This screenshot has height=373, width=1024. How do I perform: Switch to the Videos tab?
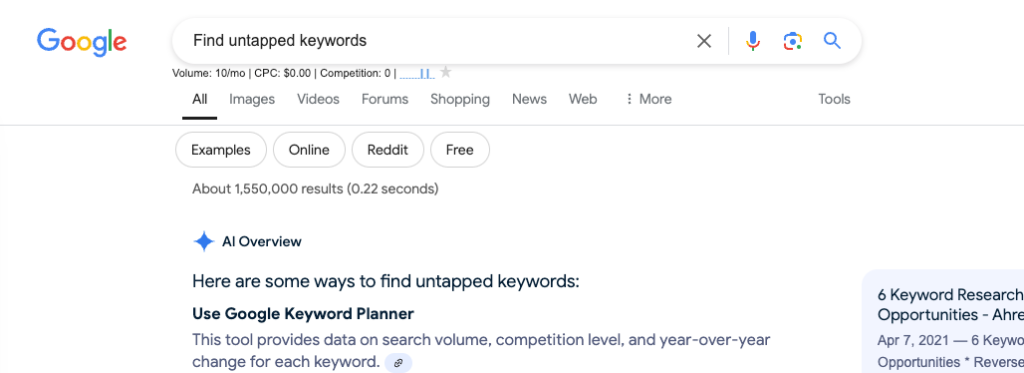pos(318,99)
